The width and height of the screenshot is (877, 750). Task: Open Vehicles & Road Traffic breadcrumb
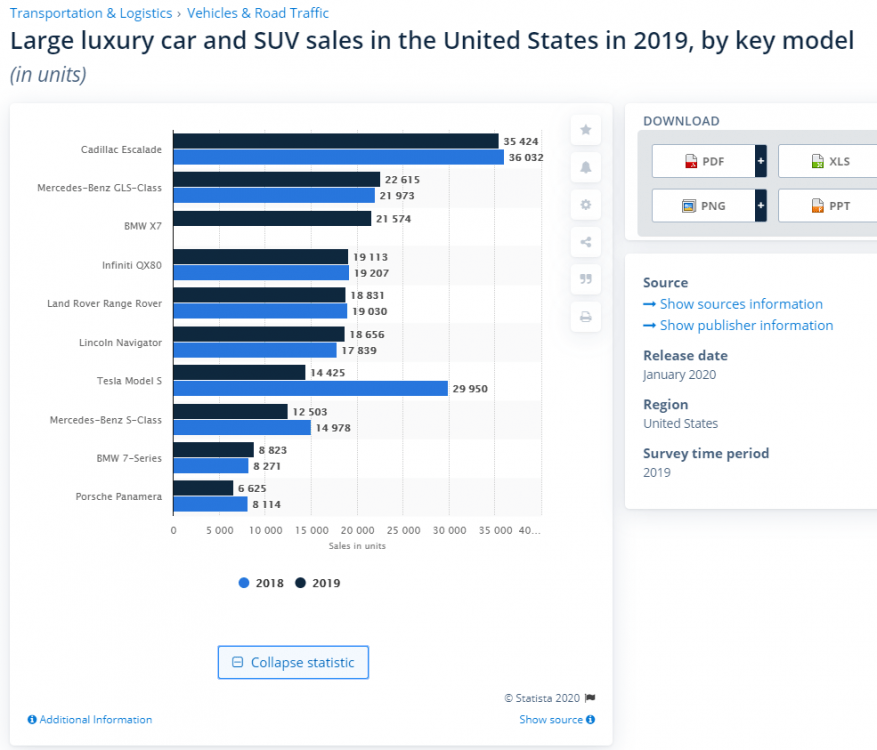[258, 13]
